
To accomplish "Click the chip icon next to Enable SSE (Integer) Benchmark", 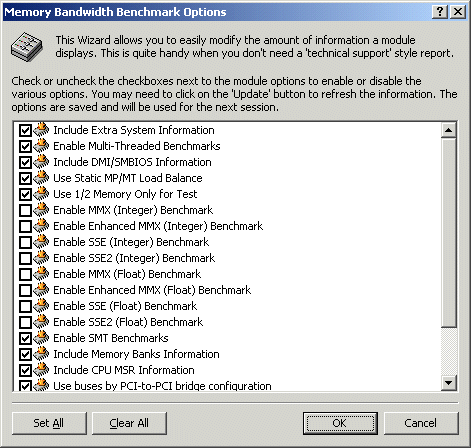I will pyautogui.click(x=41, y=242).
